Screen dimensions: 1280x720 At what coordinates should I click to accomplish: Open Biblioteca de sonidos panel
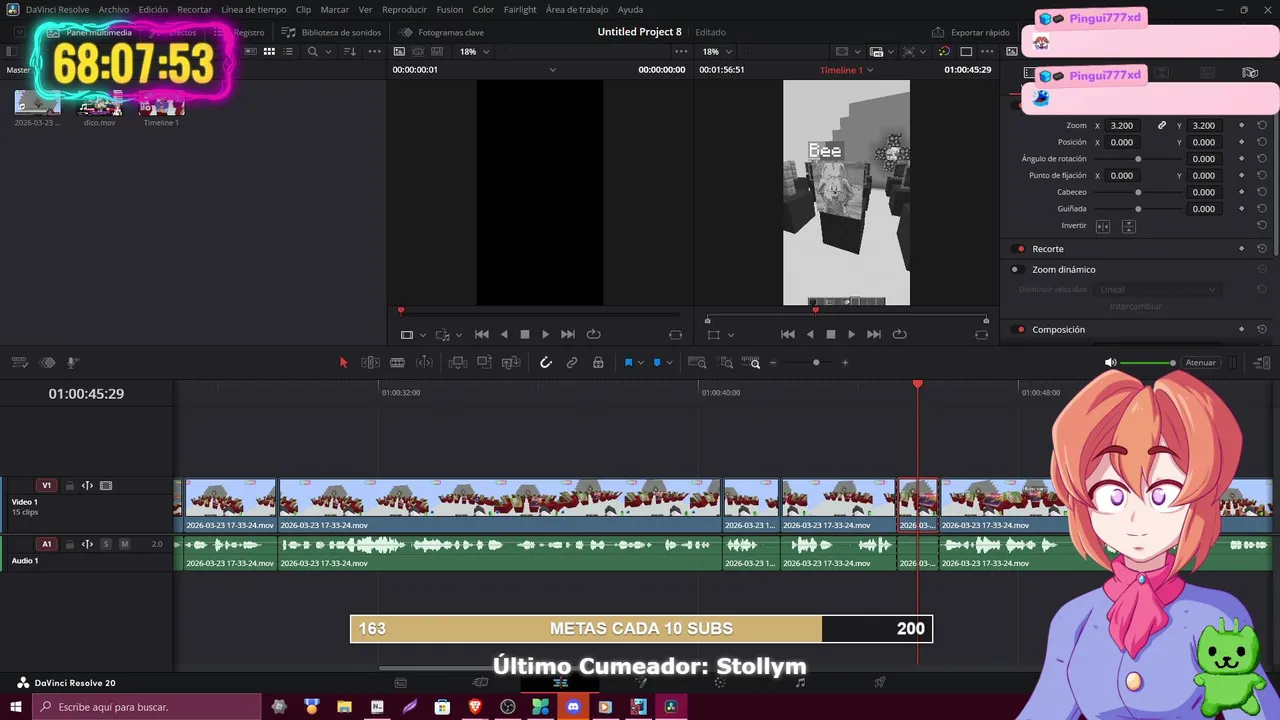331,32
